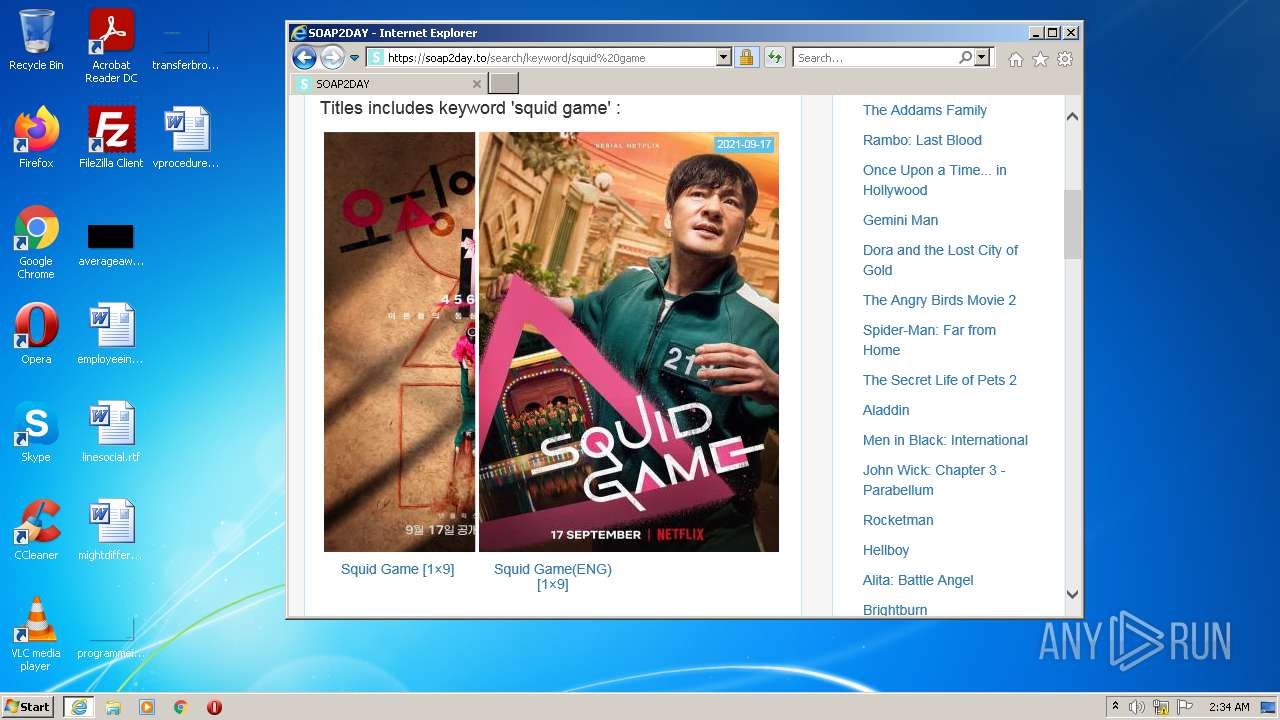Open the vprocedure Word document icon
Screen dimensions: 1280x720
click(x=186, y=138)
